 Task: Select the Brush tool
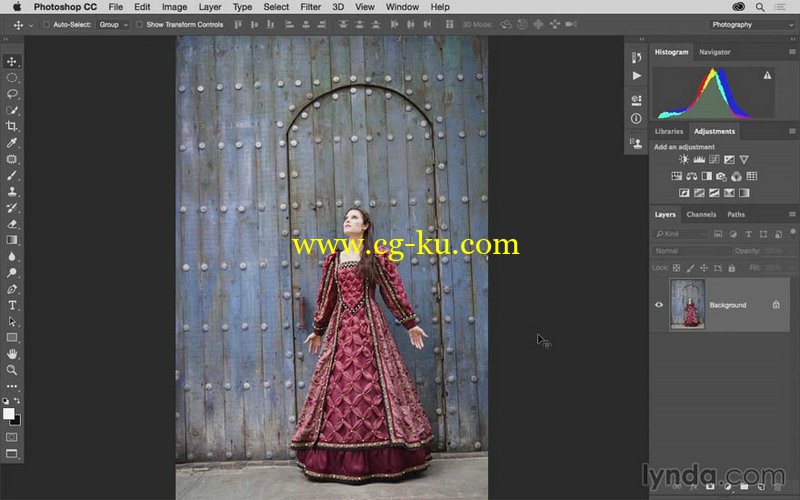click(11, 176)
